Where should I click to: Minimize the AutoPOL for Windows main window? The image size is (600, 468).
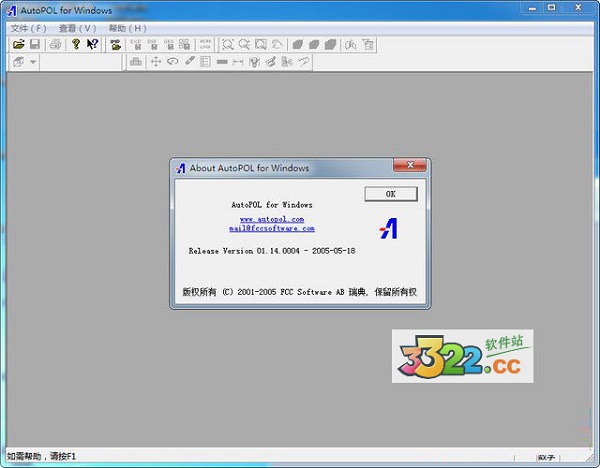tap(532, 8)
